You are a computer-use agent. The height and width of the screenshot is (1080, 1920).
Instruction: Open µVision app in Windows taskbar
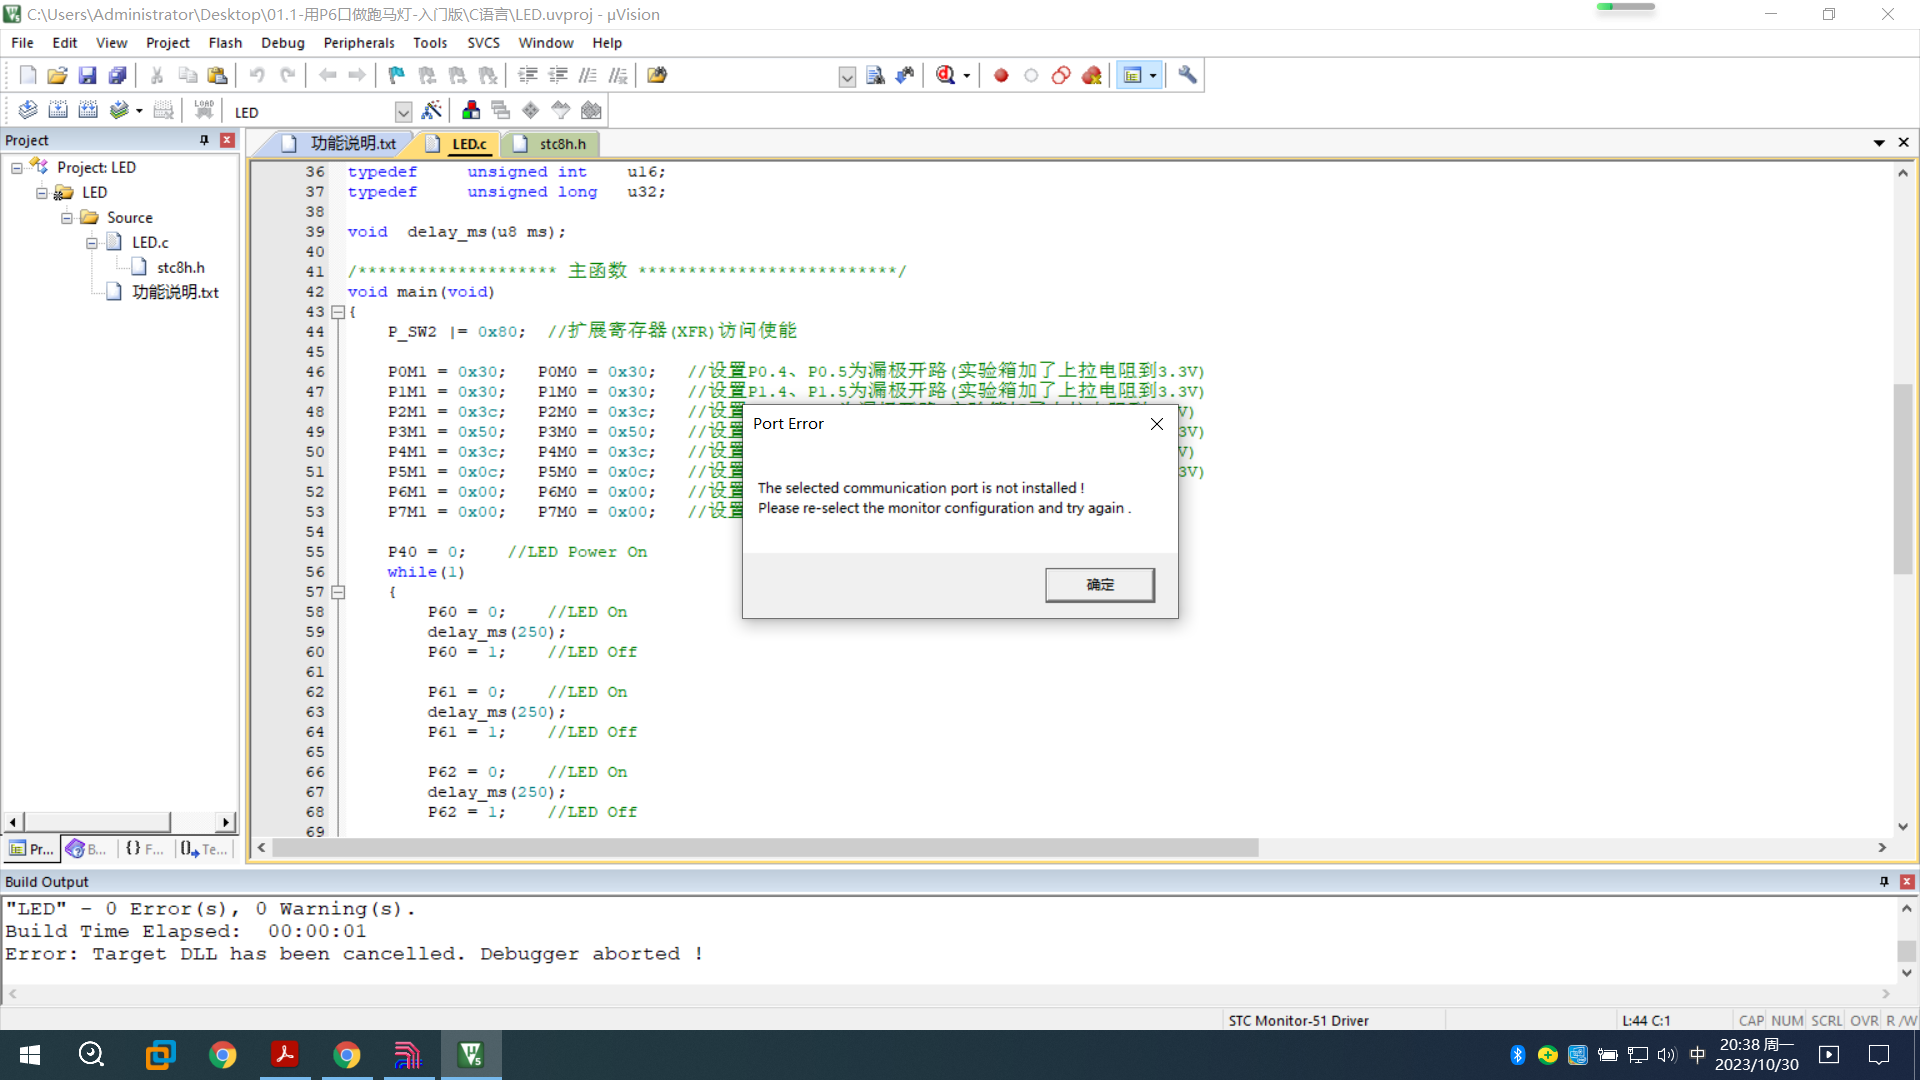pyautogui.click(x=471, y=1055)
